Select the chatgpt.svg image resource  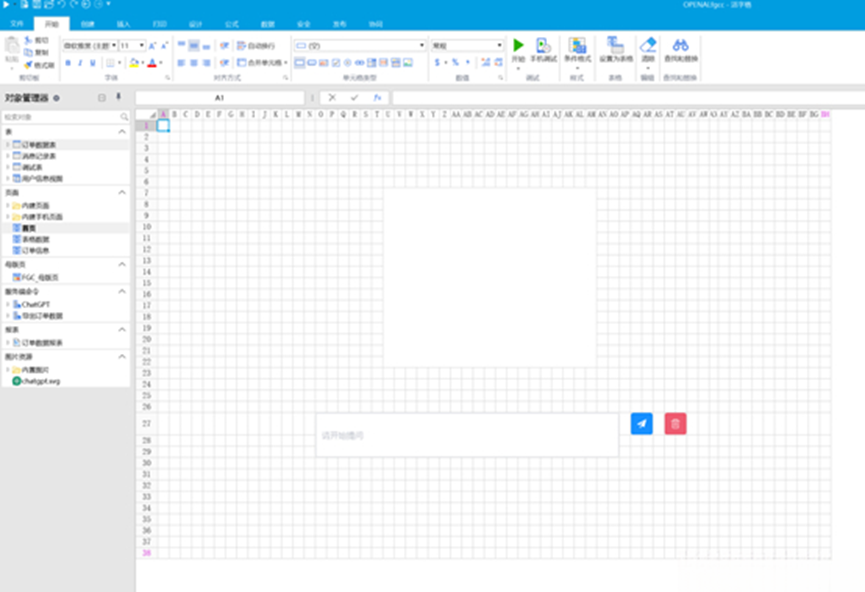36,381
